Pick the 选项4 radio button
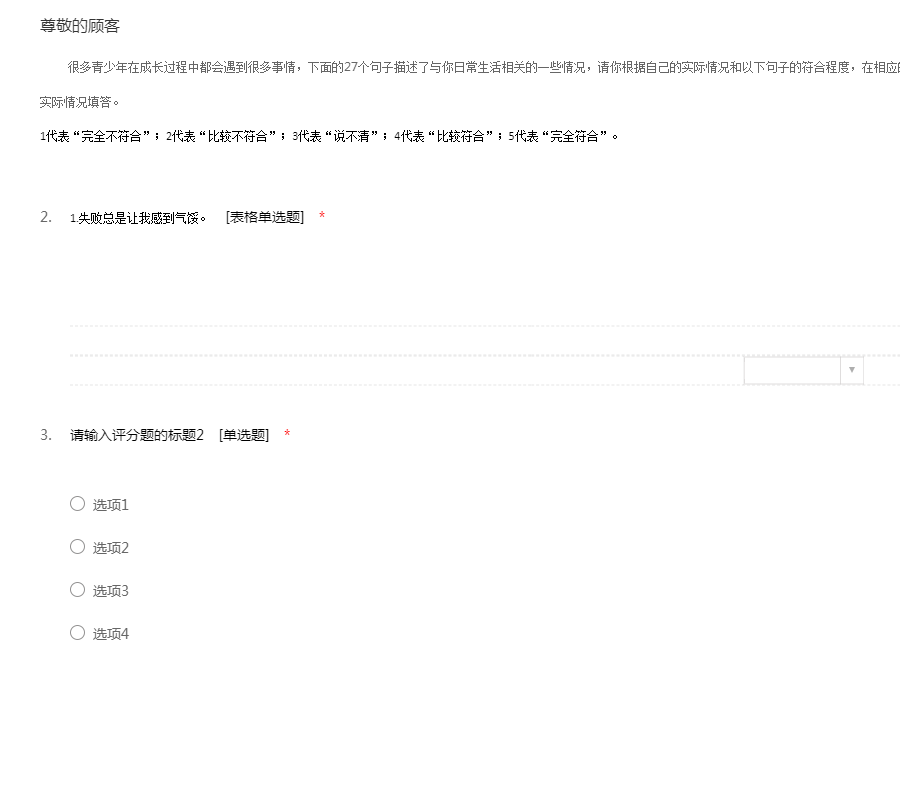The image size is (900, 800). [77, 633]
